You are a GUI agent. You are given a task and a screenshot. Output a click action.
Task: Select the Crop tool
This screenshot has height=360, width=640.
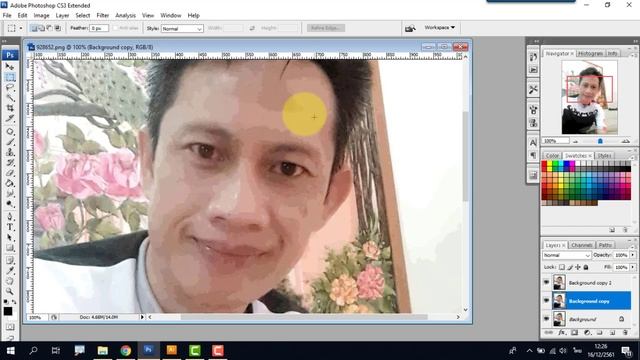[10, 108]
